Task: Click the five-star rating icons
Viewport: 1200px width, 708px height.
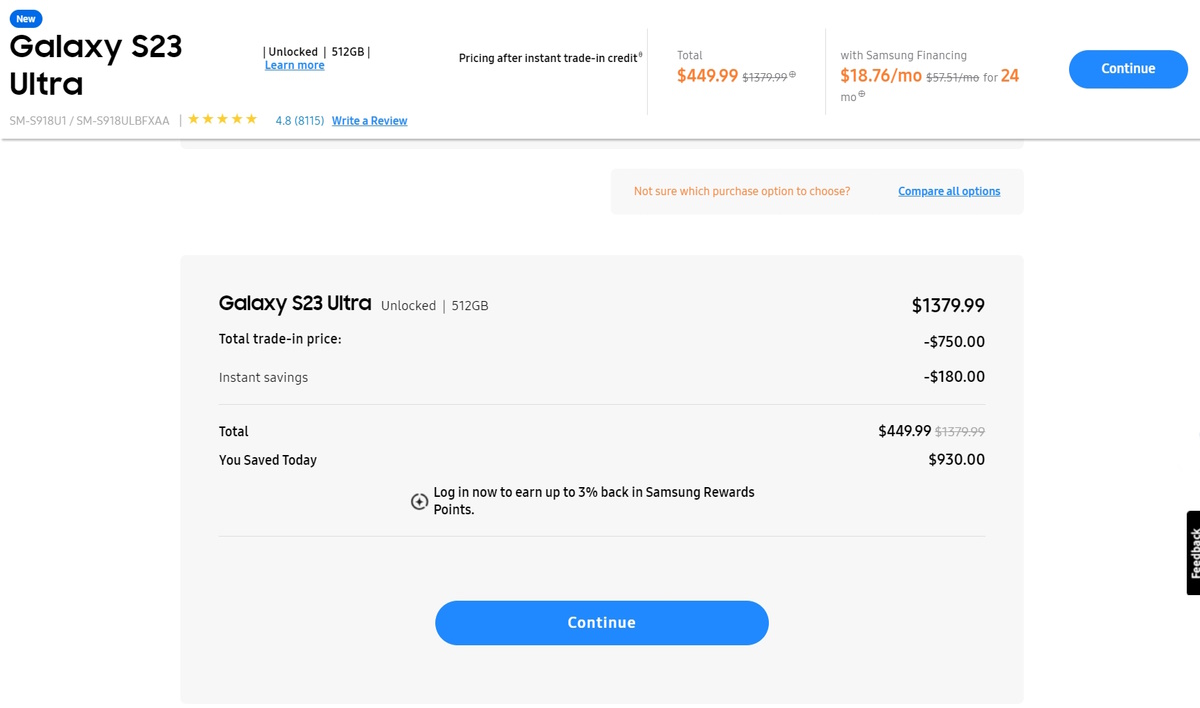Action: click(x=223, y=120)
